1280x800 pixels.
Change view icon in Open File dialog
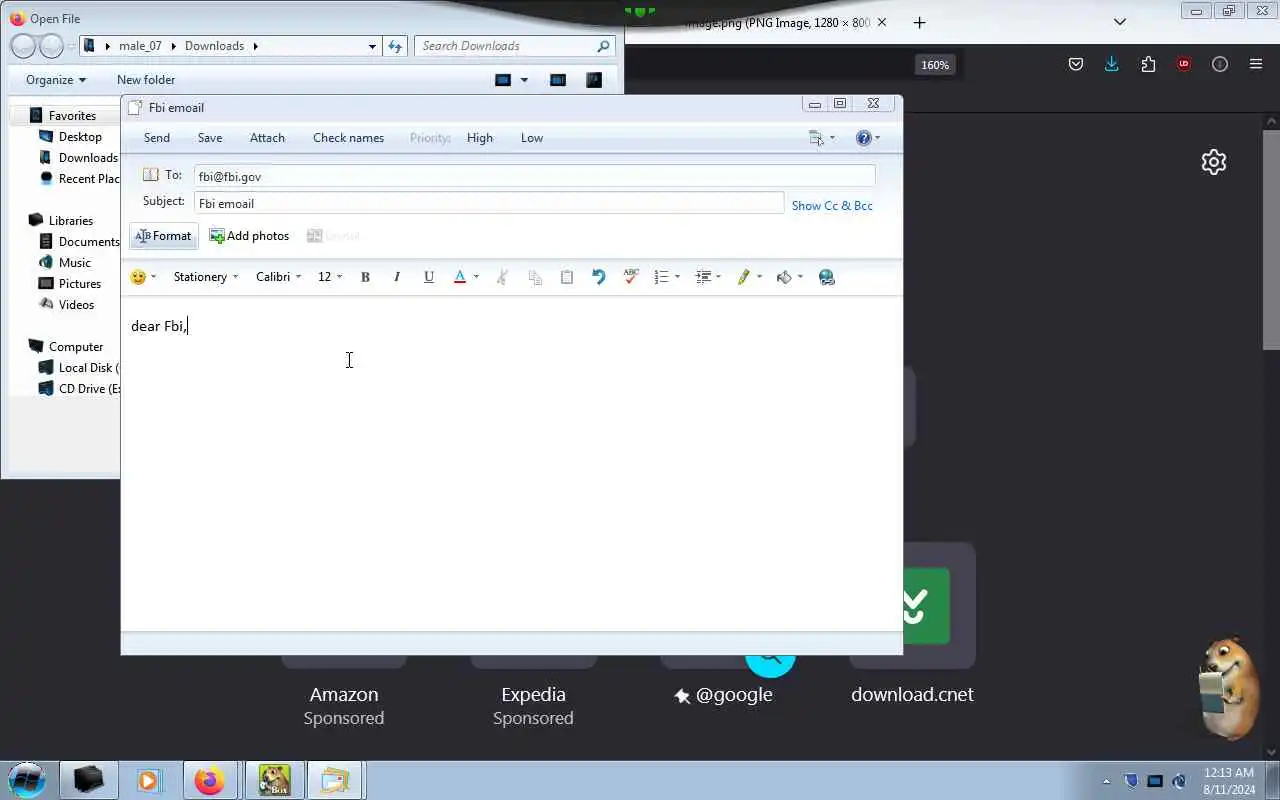tap(503, 80)
